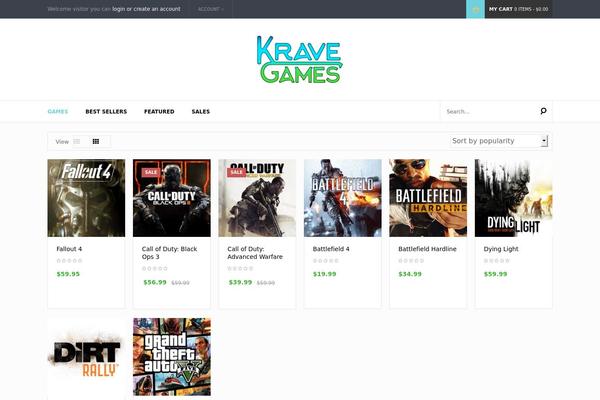Click the $56.99 sale price

tap(155, 282)
